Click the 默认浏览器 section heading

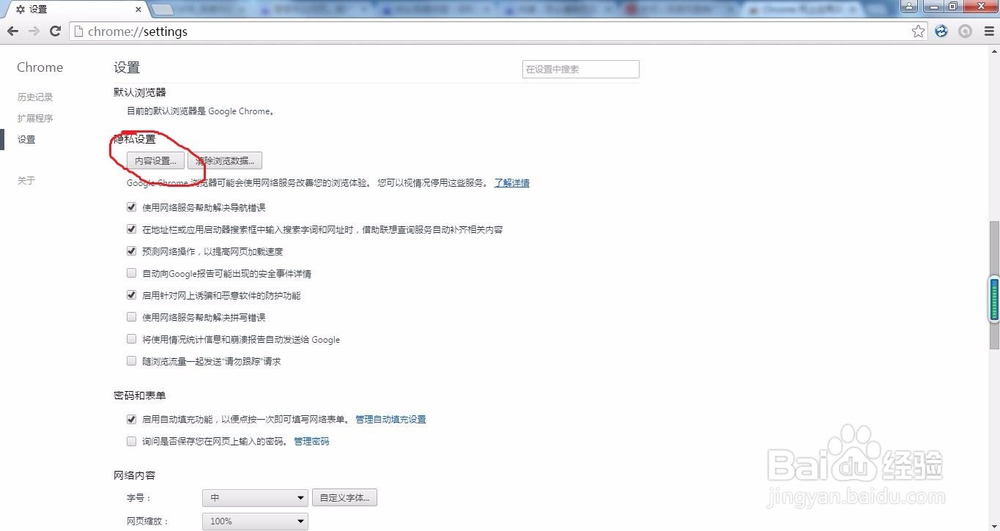click(140, 92)
